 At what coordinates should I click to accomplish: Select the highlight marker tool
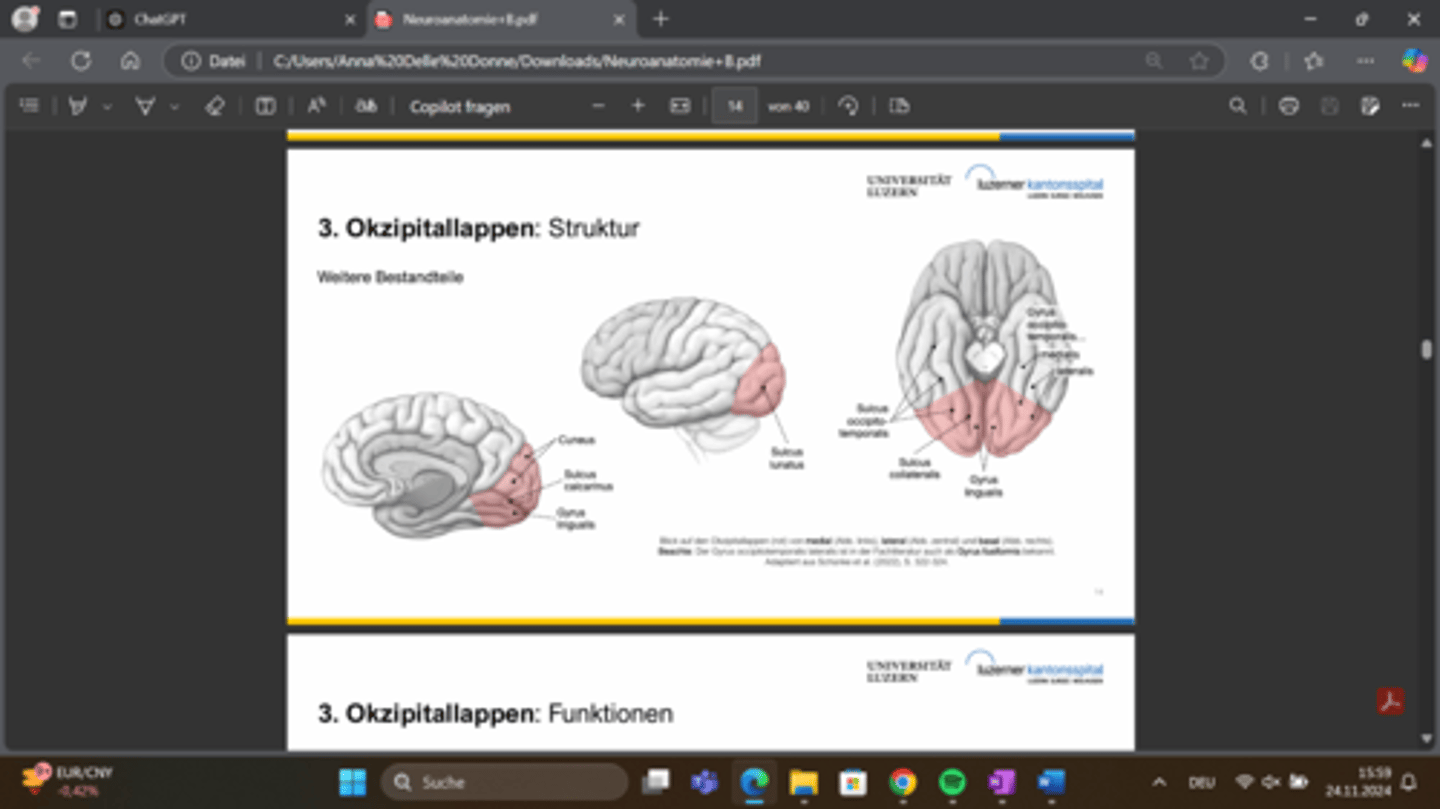(78, 106)
